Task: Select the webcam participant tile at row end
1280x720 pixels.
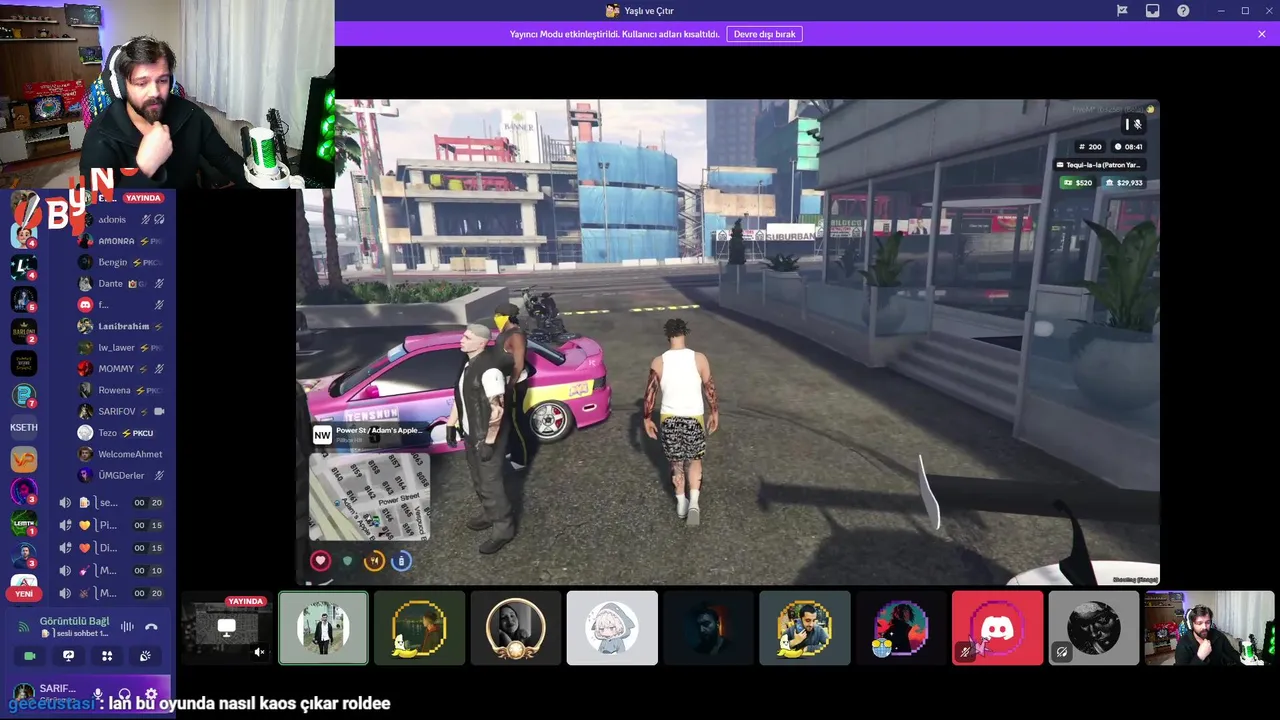Action: click(1210, 628)
